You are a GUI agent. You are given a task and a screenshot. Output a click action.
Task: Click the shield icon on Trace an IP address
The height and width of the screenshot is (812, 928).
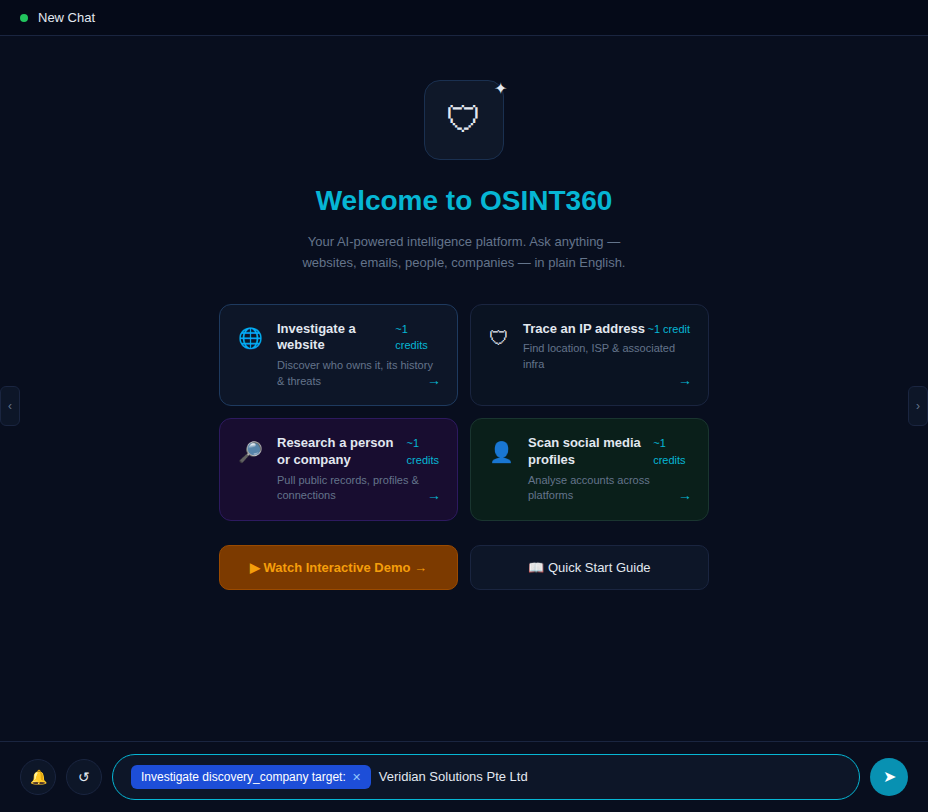coord(498,338)
